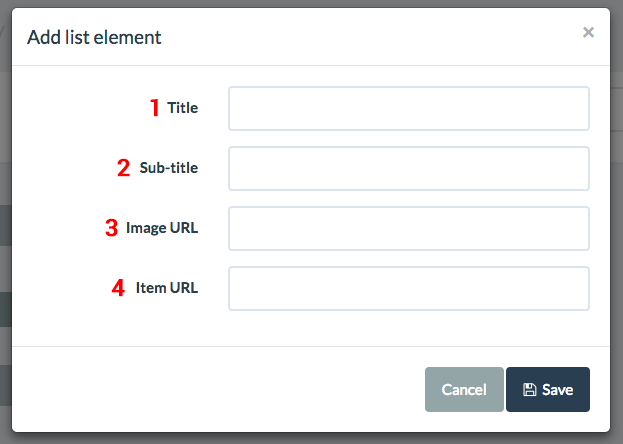Close the Add list element dialog
Screen dimensions: 623x444
tap(588, 32)
